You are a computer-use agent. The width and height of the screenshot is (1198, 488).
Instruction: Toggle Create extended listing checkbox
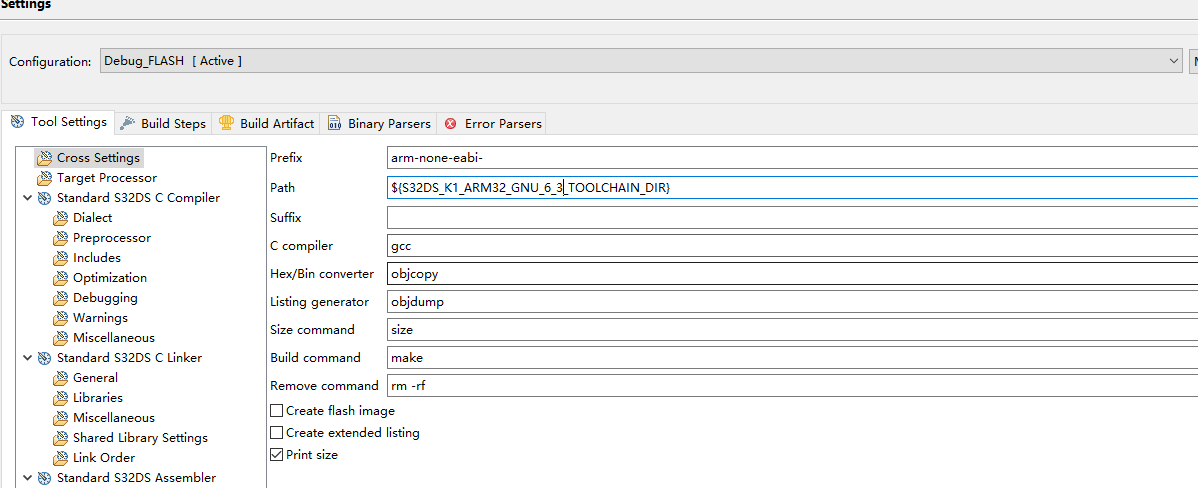click(277, 433)
